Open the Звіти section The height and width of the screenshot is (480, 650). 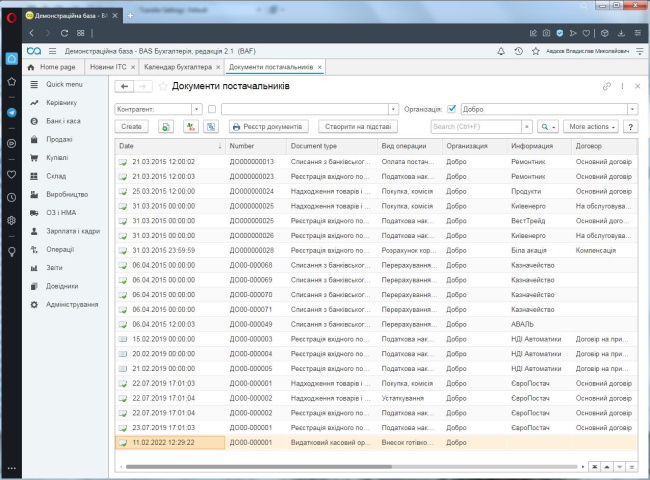[54, 268]
